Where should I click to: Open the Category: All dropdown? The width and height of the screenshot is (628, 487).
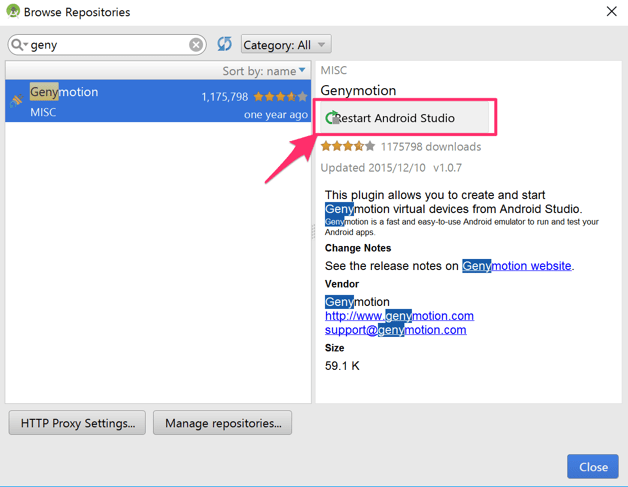pos(286,44)
